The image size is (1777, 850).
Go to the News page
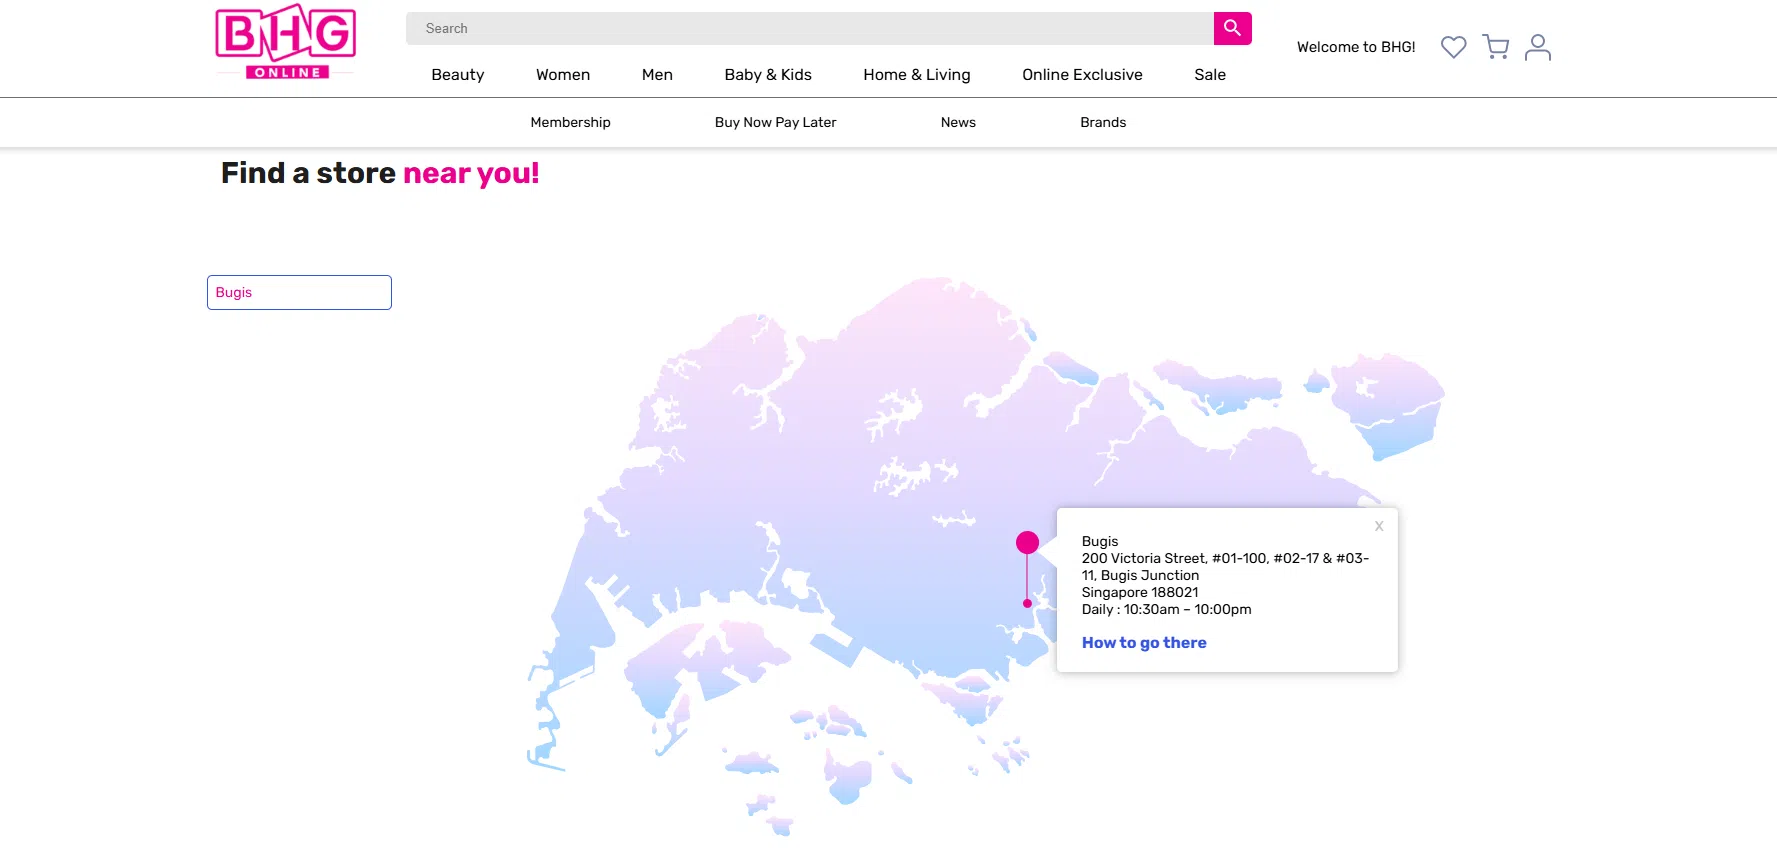coord(957,122)
